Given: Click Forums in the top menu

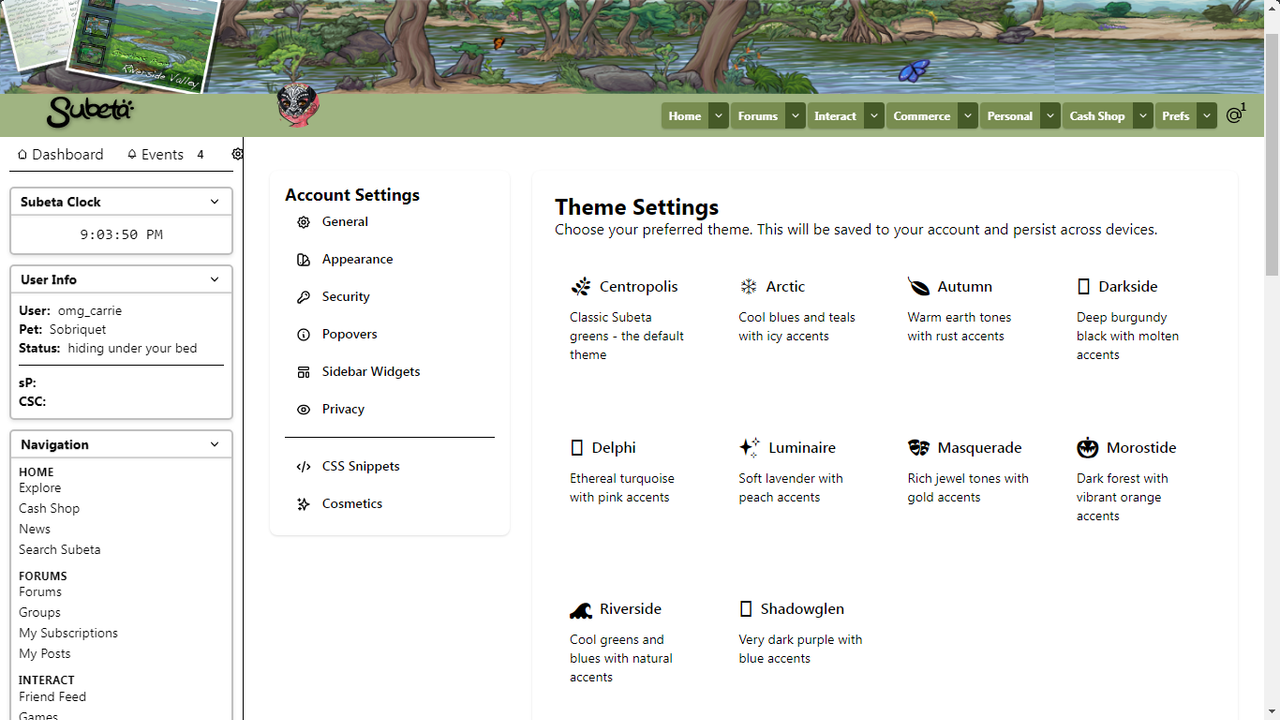Looking at the screenshot, I should click(758, 116).
